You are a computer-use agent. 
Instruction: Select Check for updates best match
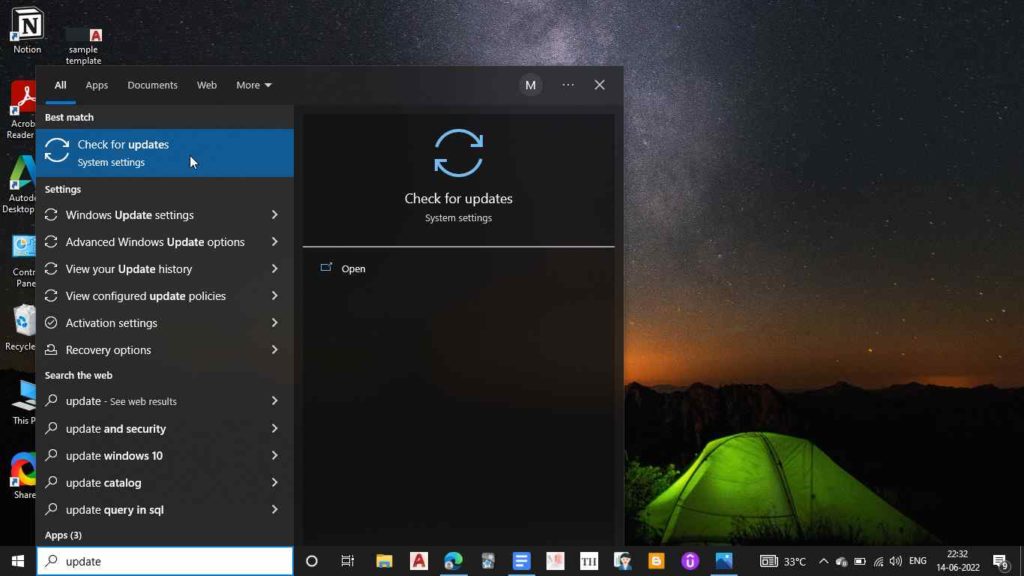tap(165, 153)
